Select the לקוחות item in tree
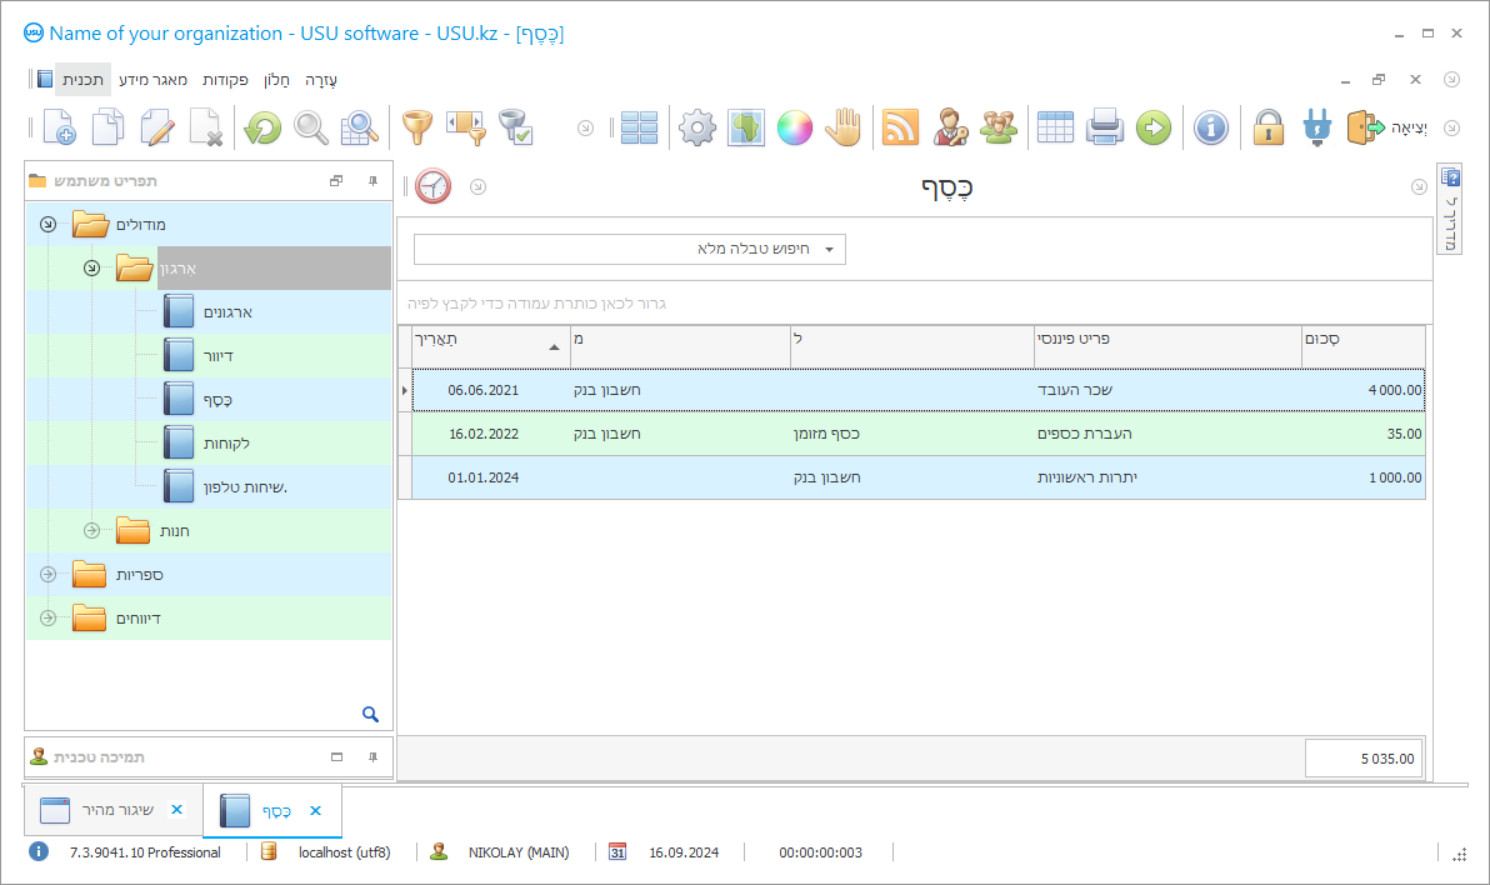The image size is (1490, 885). tap(226, 443)
